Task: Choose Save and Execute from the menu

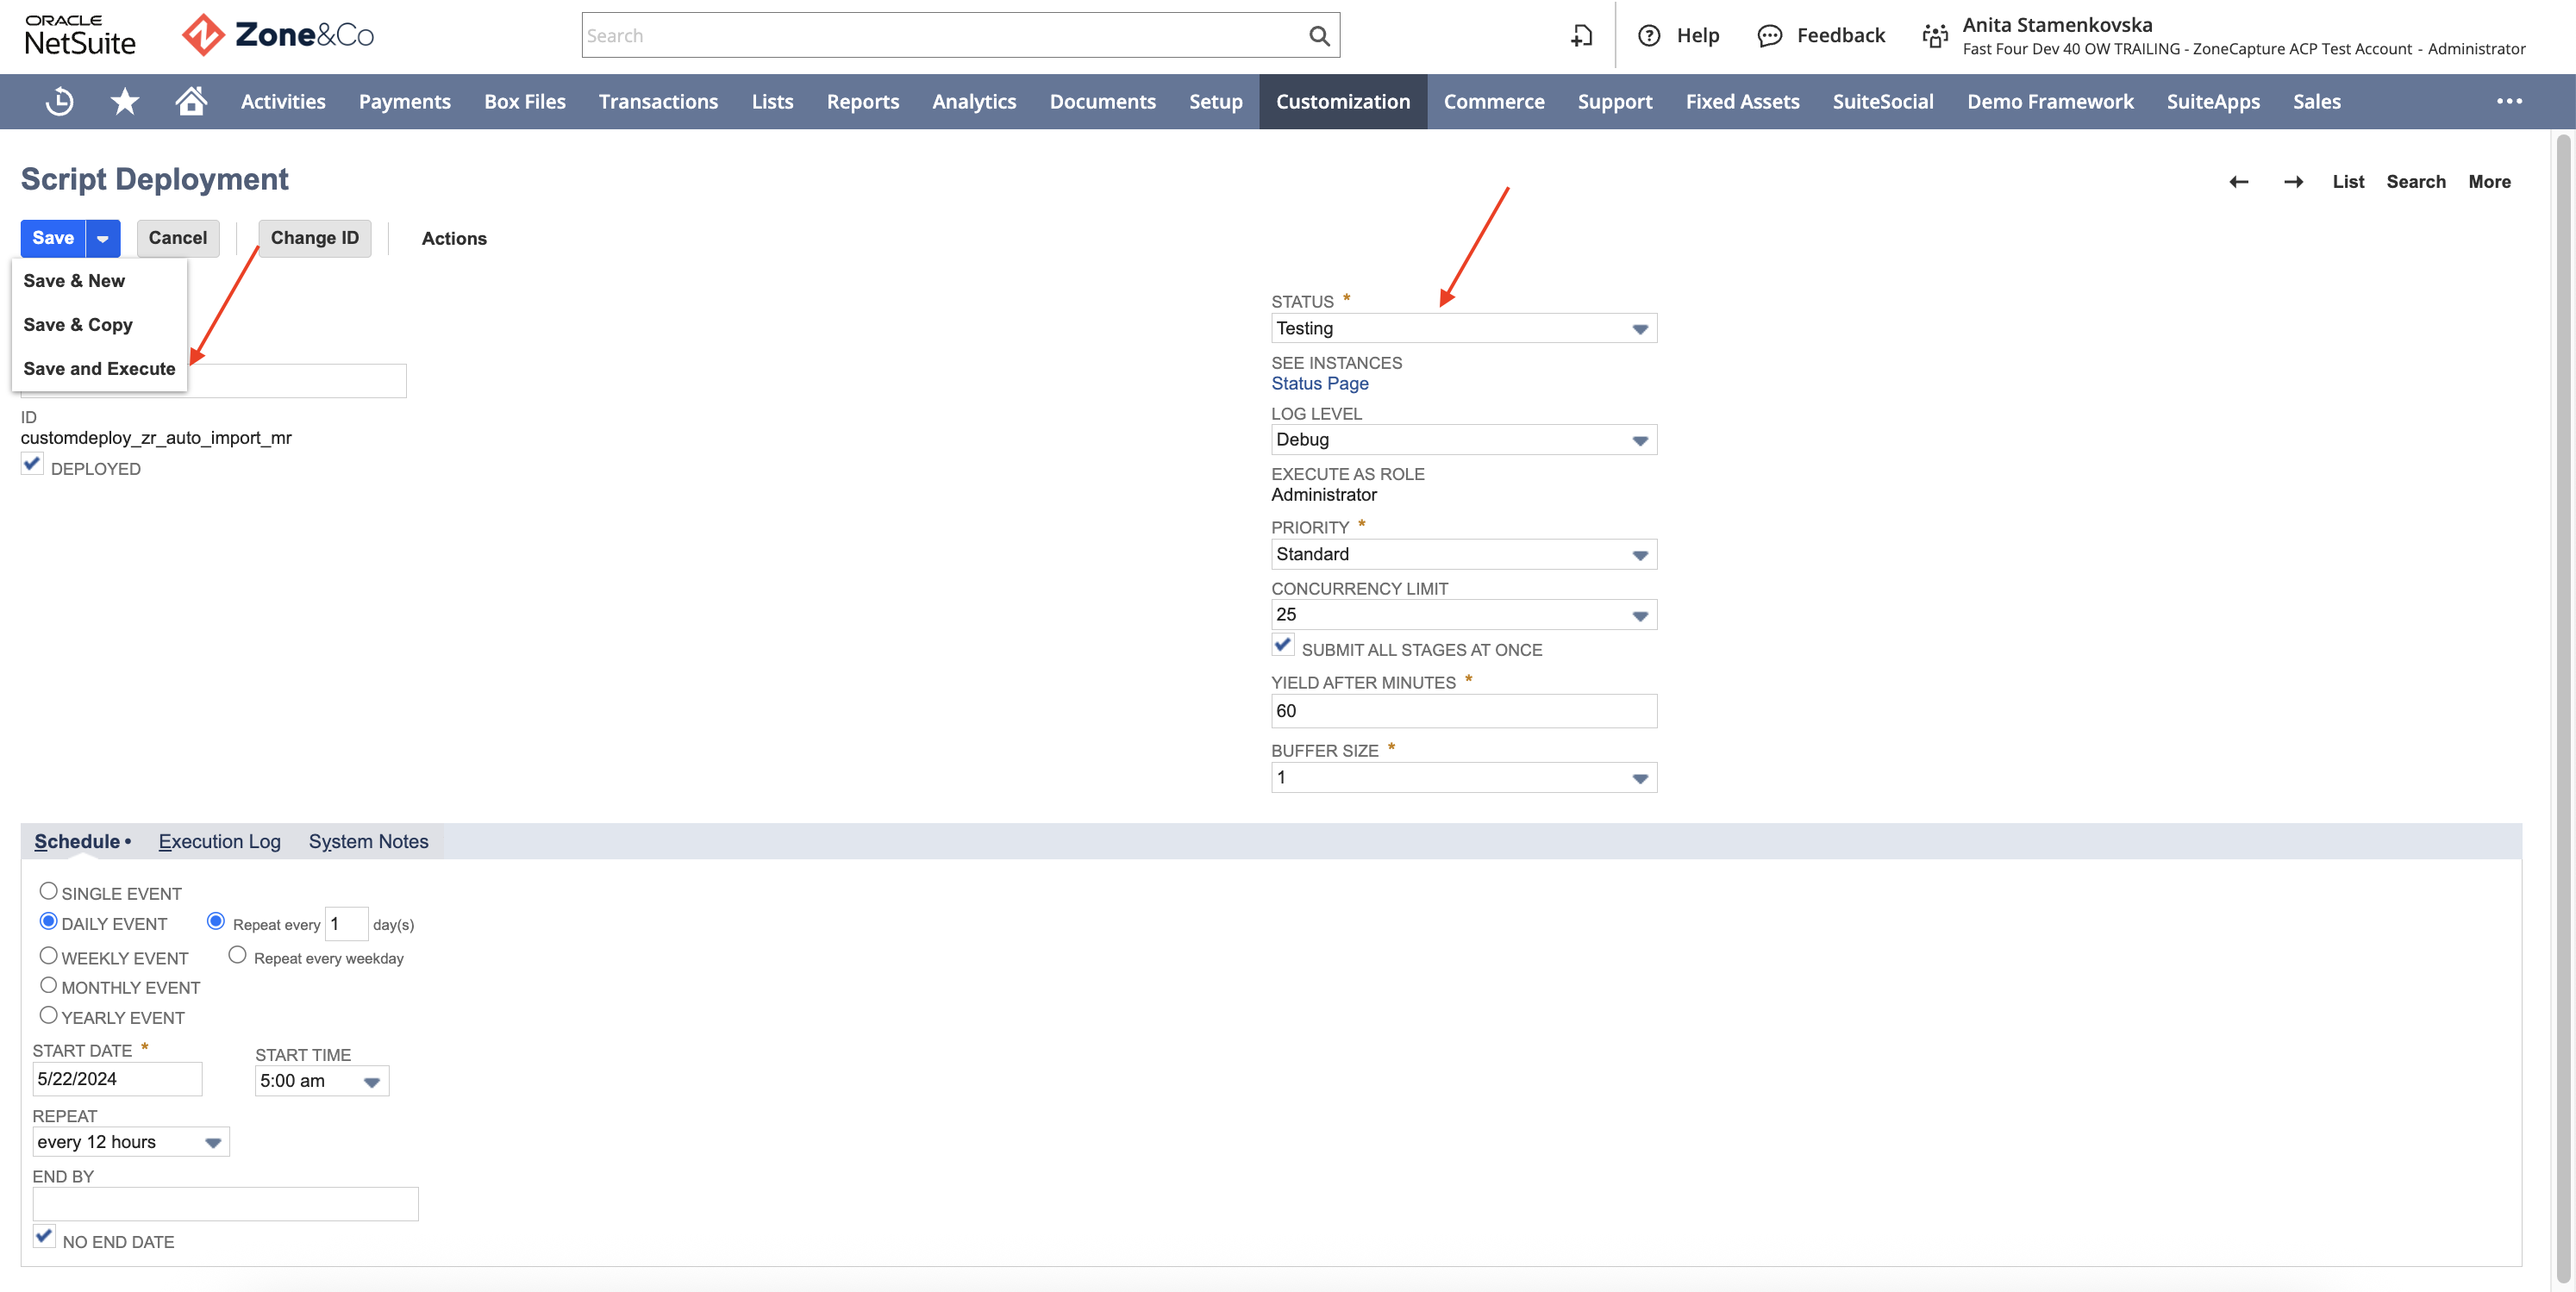Action: 99,369
